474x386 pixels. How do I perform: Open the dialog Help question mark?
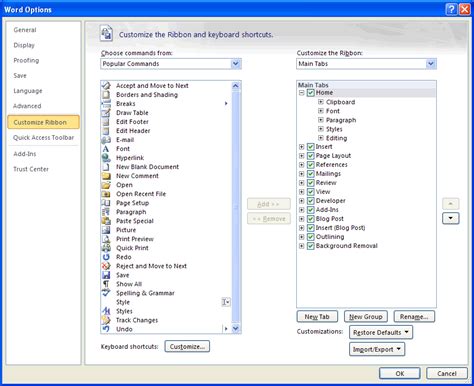tap(451, 9)
